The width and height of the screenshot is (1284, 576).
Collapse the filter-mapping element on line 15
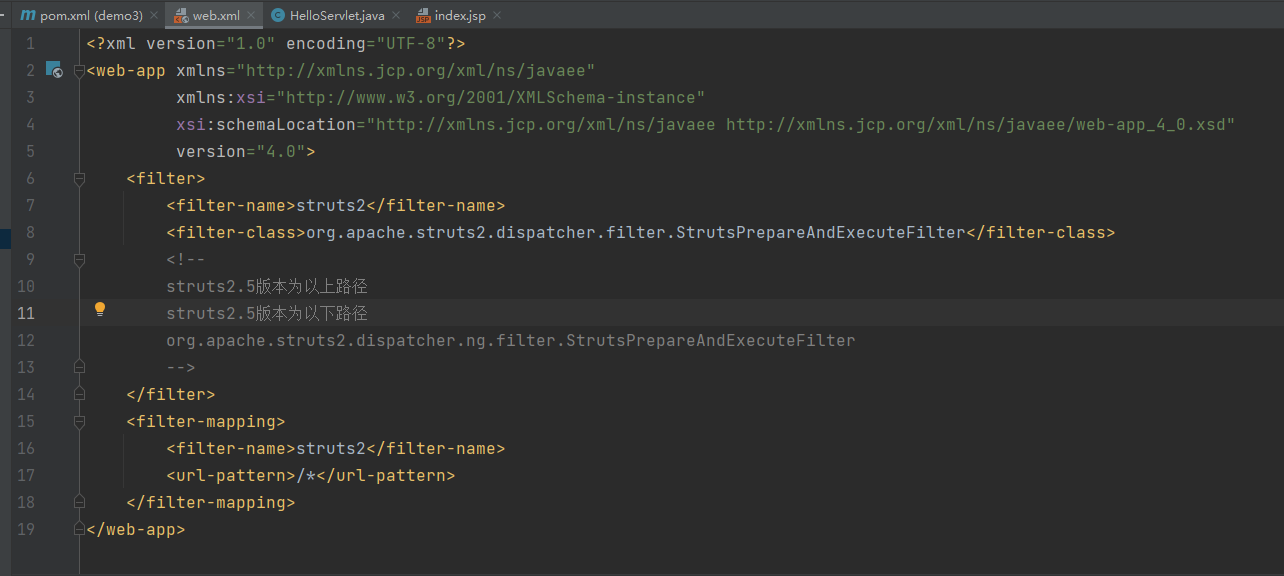[79, 421]
